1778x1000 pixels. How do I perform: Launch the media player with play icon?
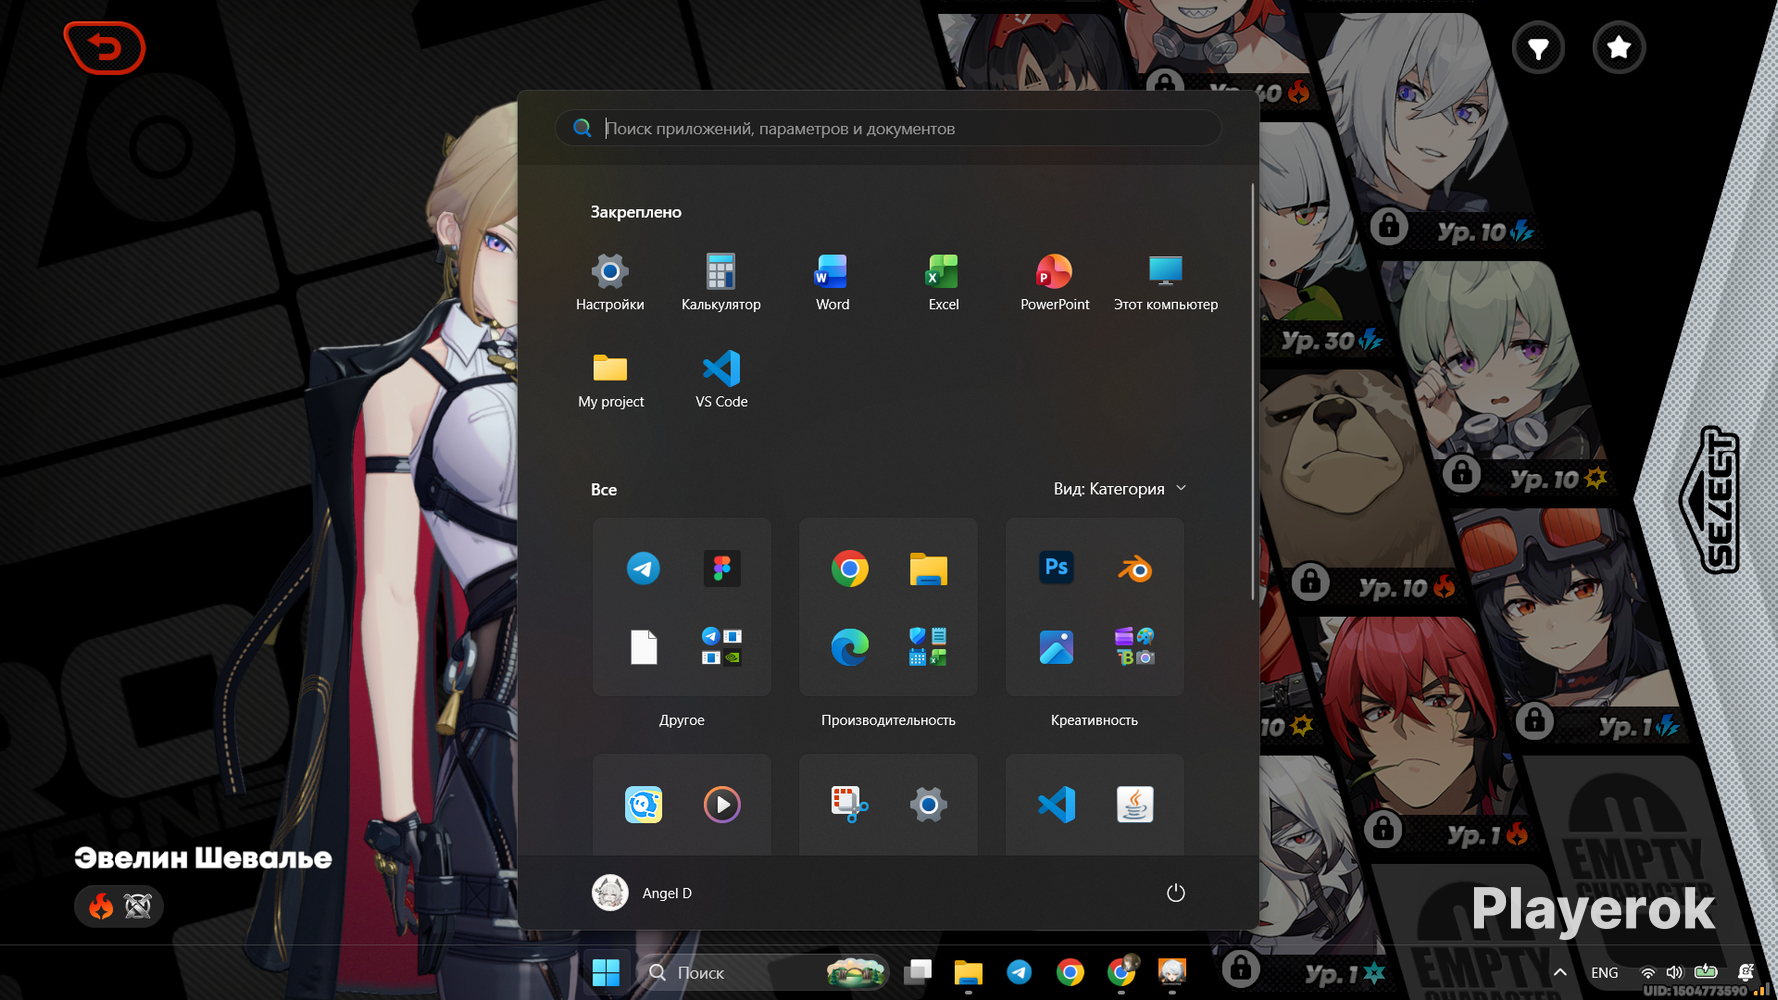pyautogui.click(x=721, y=804)
